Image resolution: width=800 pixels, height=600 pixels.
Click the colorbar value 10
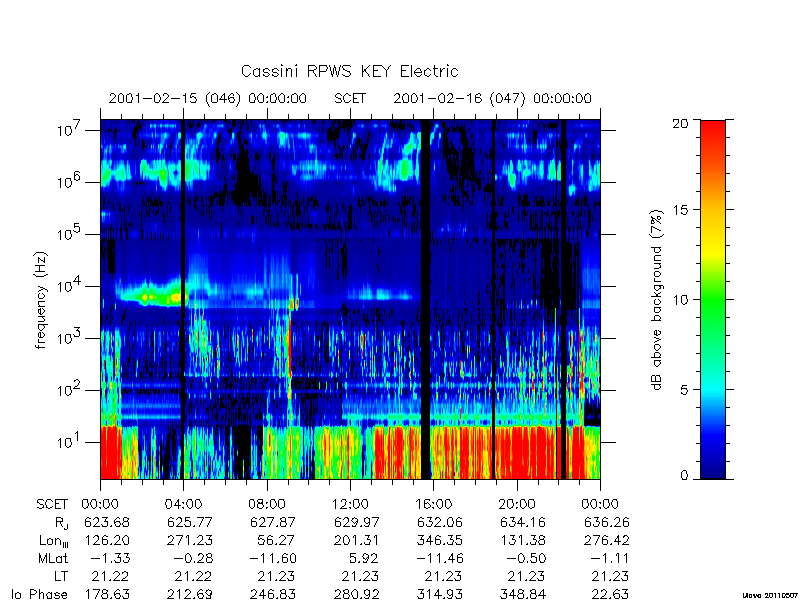680,299
